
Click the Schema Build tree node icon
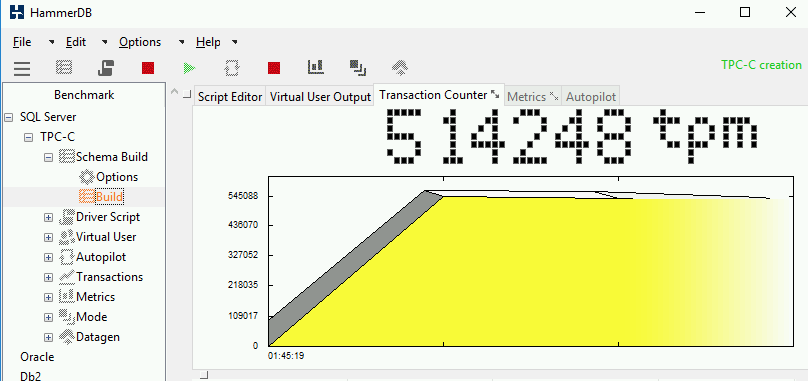67,157
